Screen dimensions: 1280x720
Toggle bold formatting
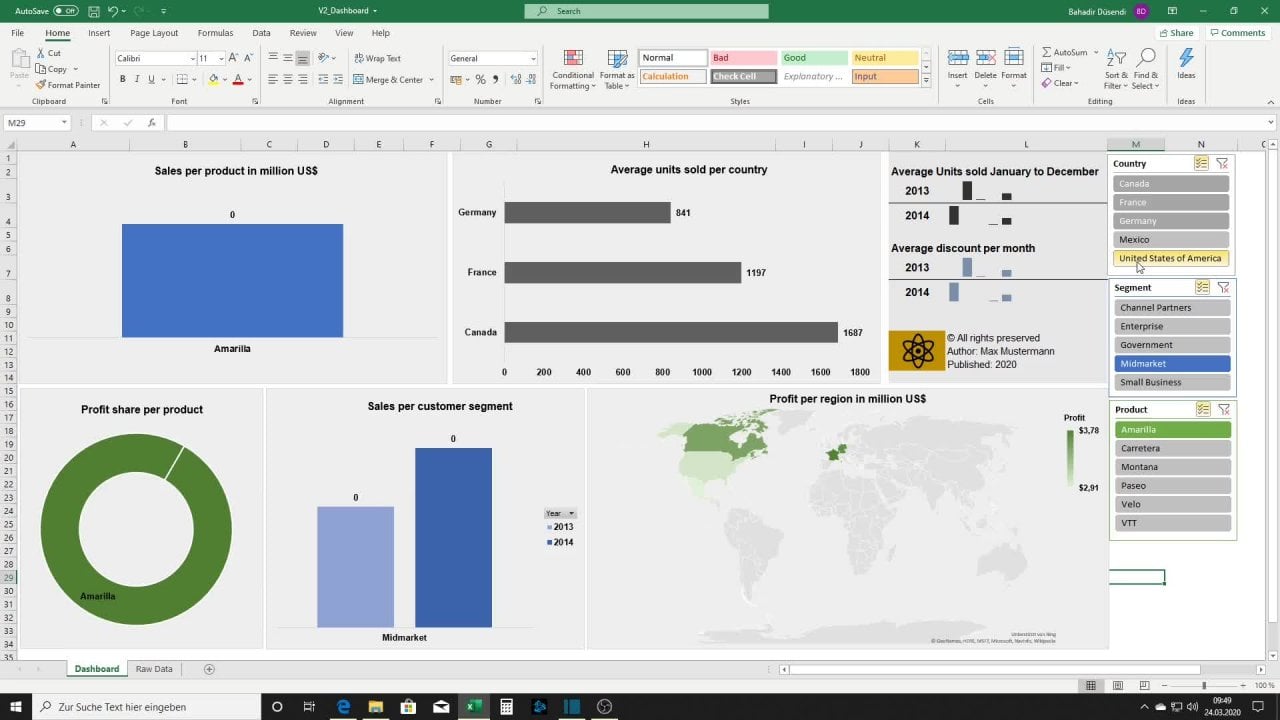122,80
